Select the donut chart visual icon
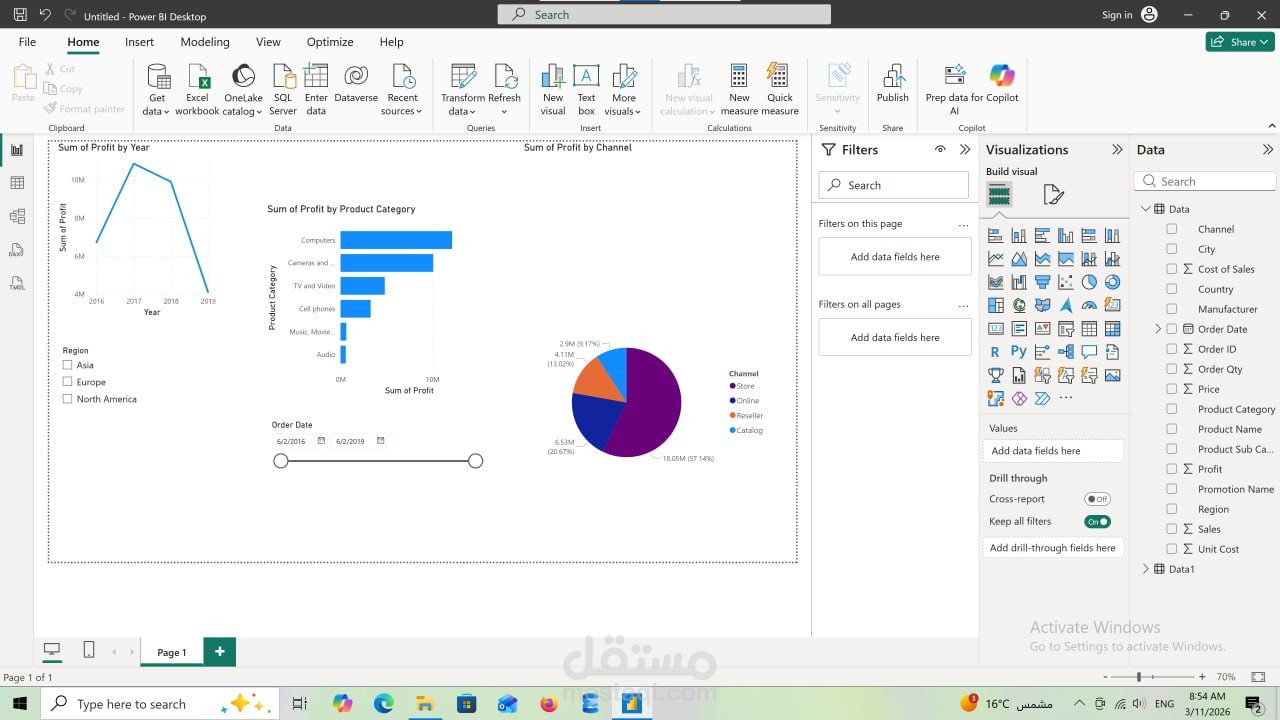The image size is (1280, 720). click(x=1111, y=281)
